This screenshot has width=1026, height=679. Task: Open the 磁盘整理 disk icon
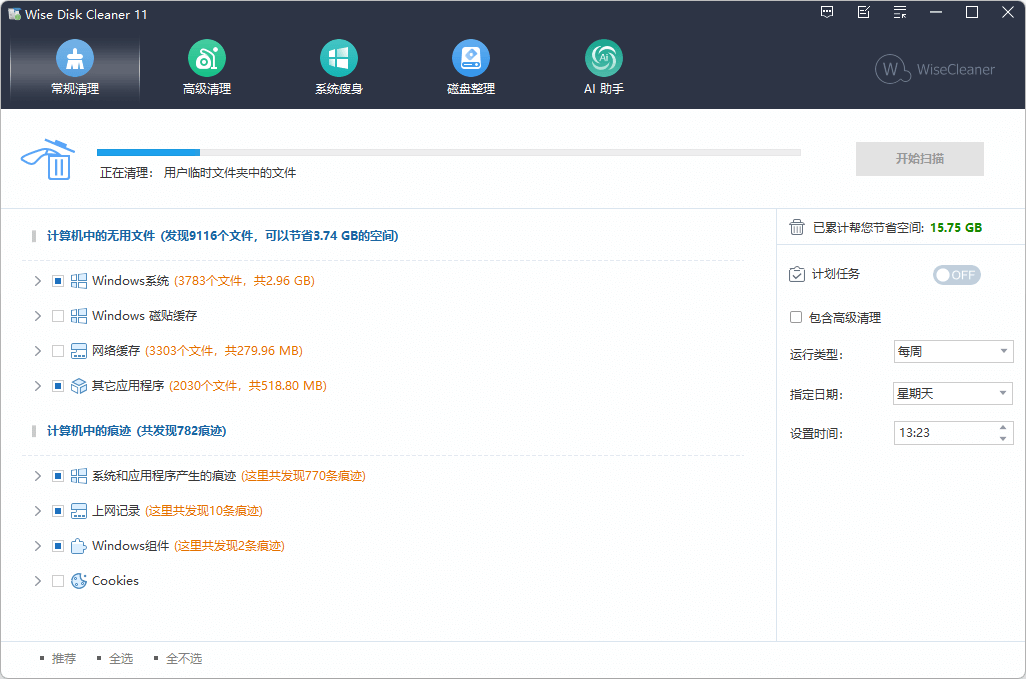click(x=471, y=58)
